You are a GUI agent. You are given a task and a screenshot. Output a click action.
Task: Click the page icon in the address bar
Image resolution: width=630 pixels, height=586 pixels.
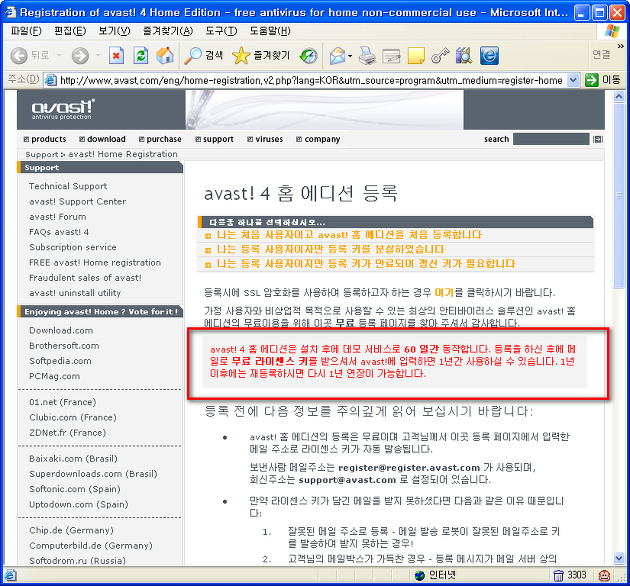[x=51, y=80]
